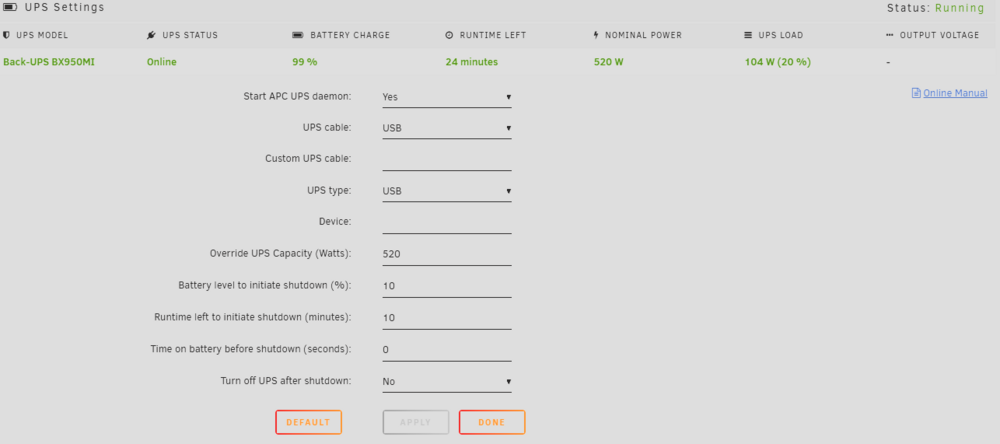Click the DONE button

492,422
